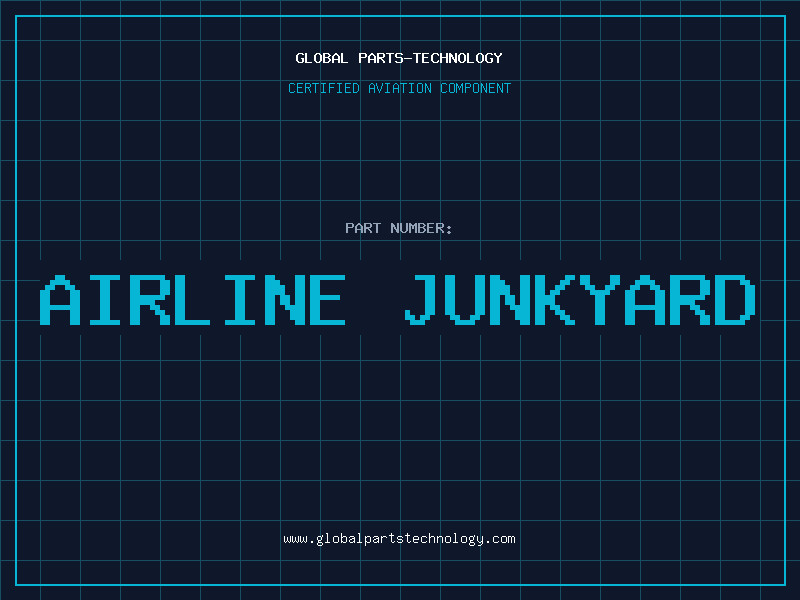Select the 'CERTIFIED AVIATION COMPONENT' subtitle
The image size is (800, 600).
point(399,88)
